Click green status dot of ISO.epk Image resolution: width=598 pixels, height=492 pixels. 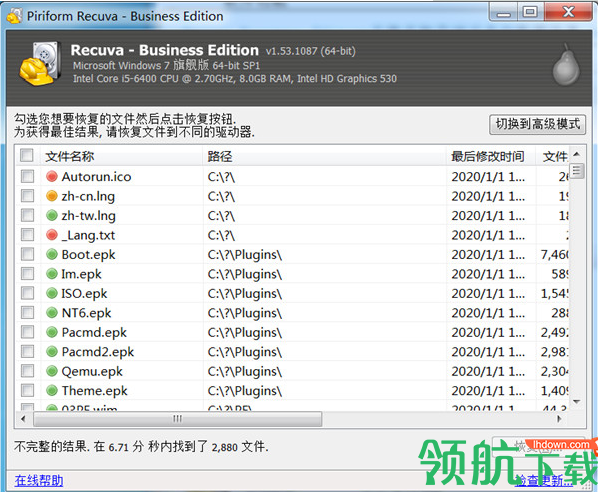pos(52,293)
